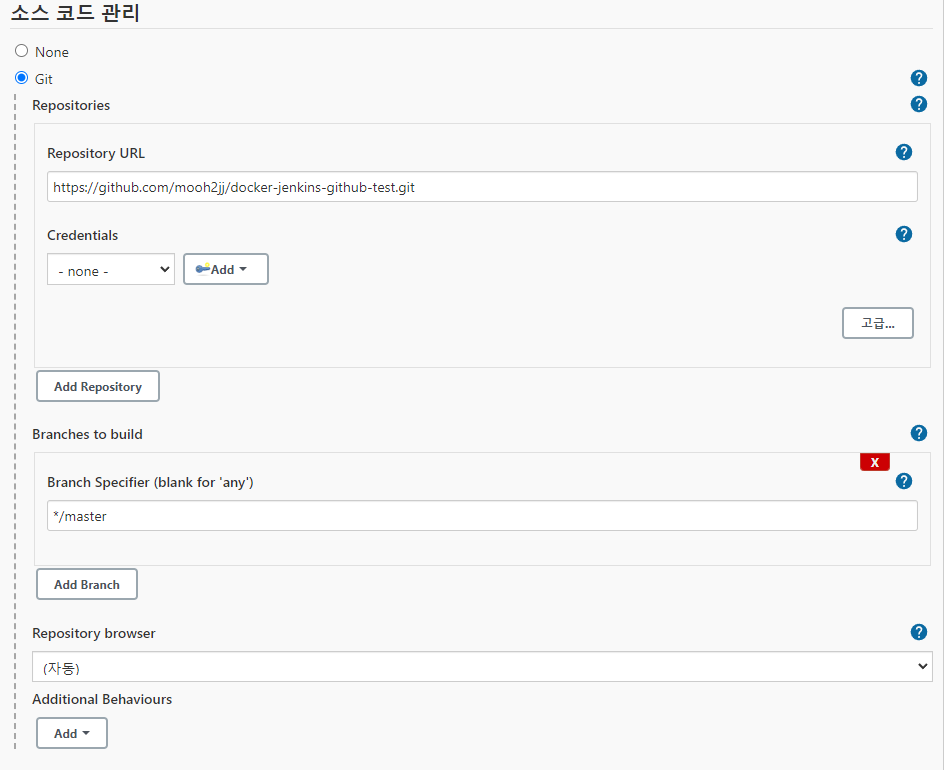Remove the branch specifier with the red X
Image resolution: width=945 pixels, height=770 pixels.
874,461
